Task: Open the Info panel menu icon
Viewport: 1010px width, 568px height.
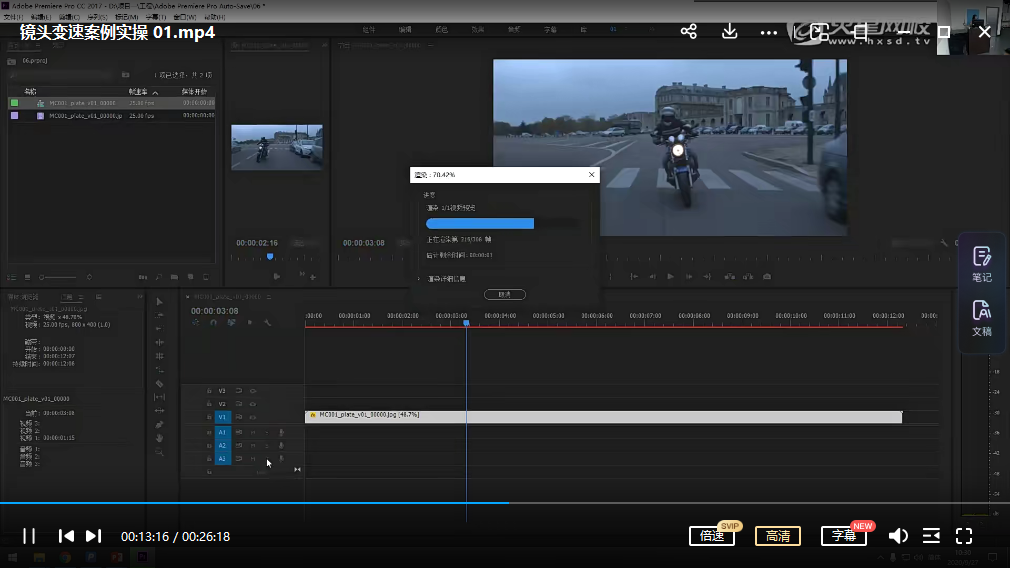Action: coord(81,297)
